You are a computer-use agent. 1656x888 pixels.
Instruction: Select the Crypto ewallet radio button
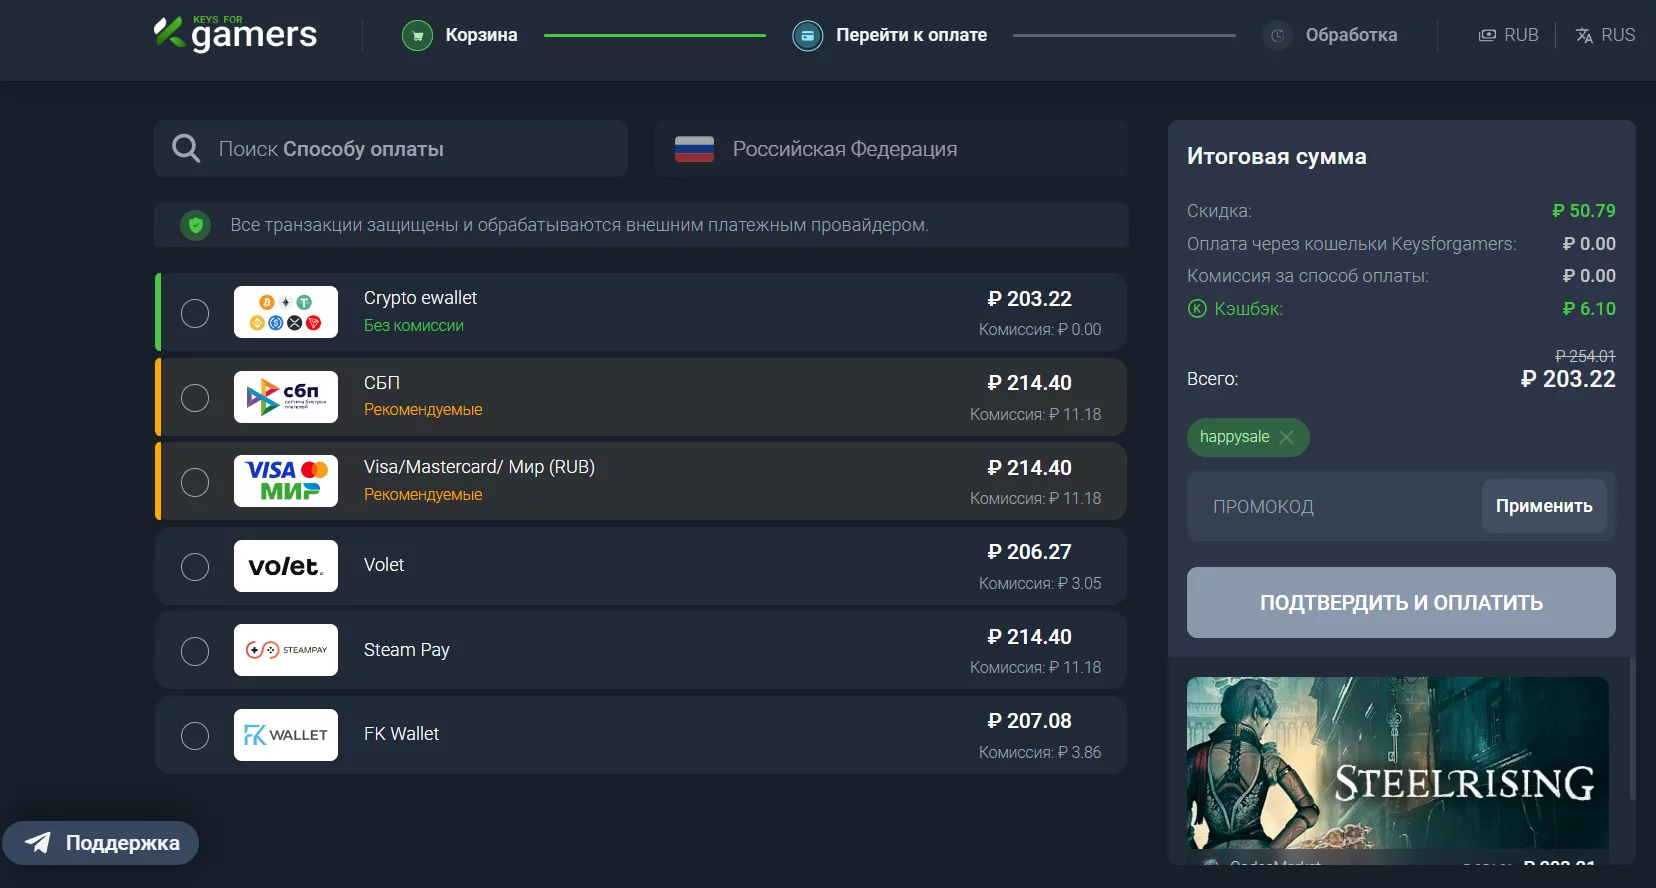pyautogui.click(x=195, y=313)
